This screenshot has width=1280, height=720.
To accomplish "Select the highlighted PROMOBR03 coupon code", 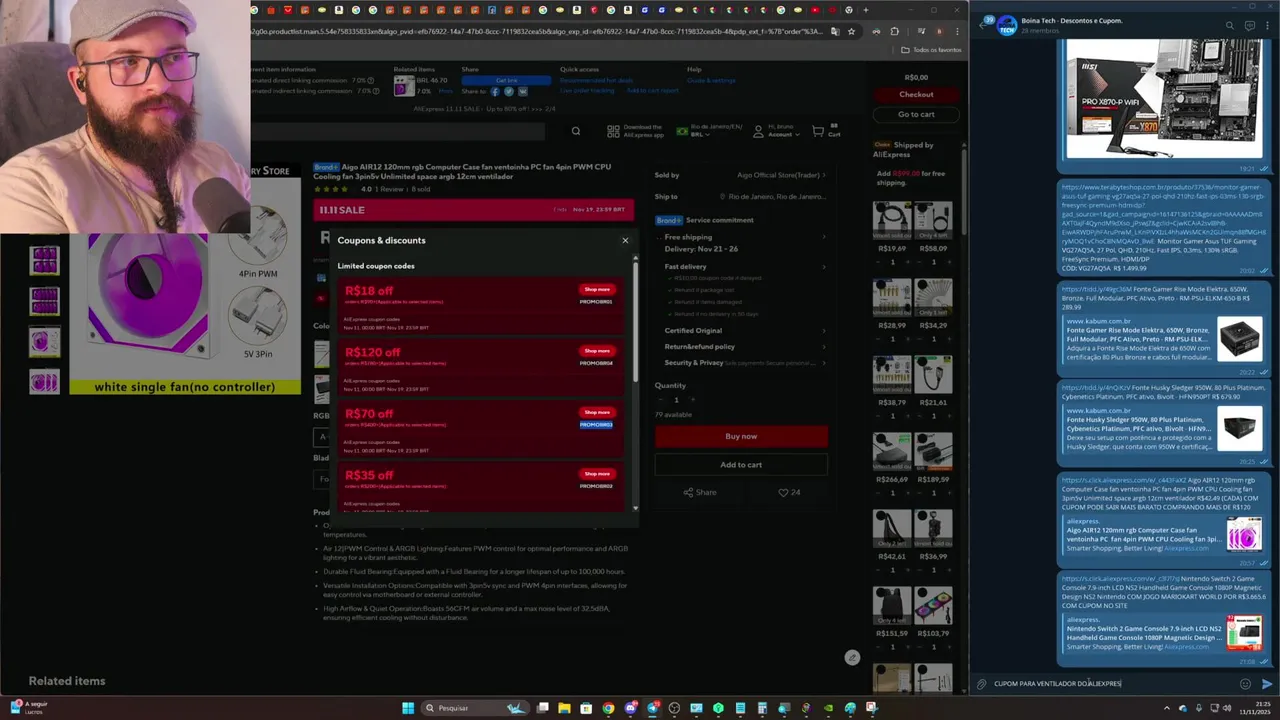I will tap(596, 424).
